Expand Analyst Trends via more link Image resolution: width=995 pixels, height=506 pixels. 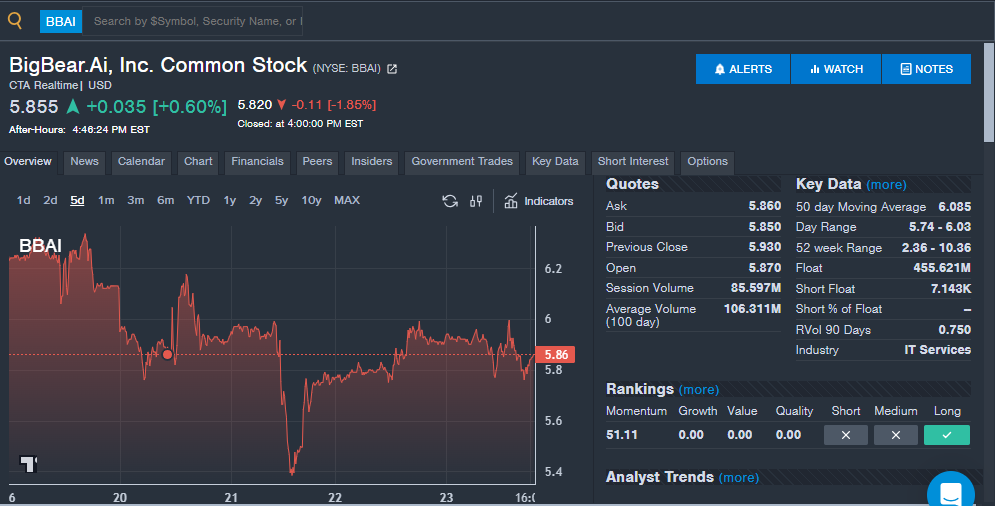[x=738, y=478]
